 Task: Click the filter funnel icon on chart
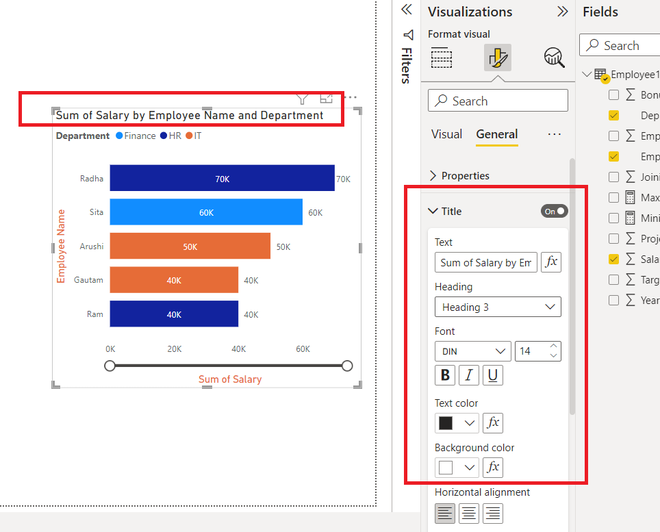pyautogui.click(x=302, y=99)
